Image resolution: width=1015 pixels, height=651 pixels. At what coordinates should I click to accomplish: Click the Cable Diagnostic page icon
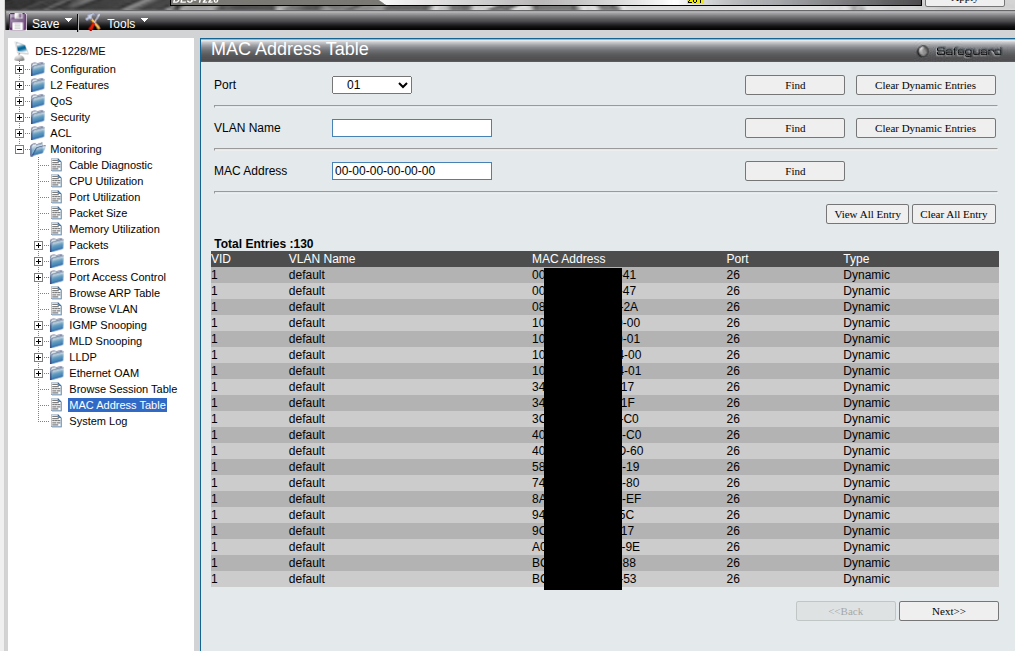[x=57, y=165]
